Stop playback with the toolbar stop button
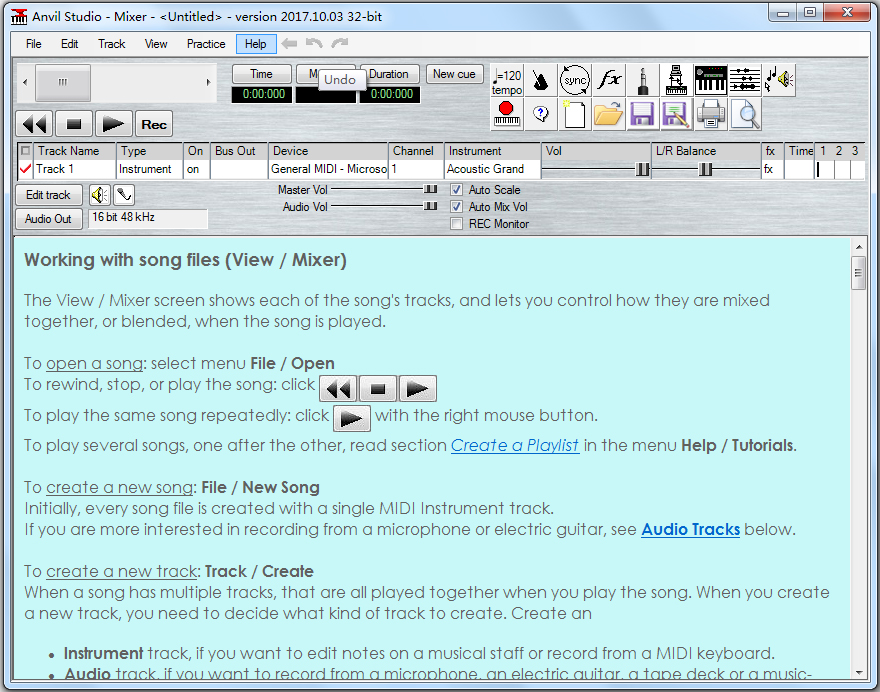Screen dimensions: 880x692 [x=74, y=124]
